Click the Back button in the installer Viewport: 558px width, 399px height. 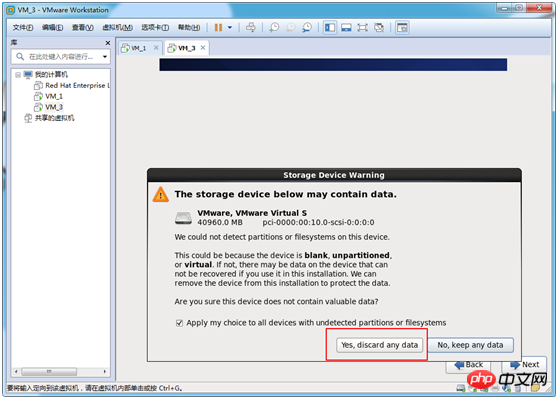click(x=468, y=366)
